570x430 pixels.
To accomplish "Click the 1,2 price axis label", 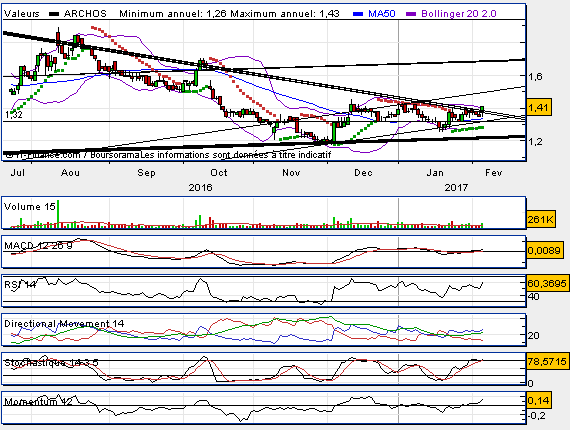I will tap(535, 141).
